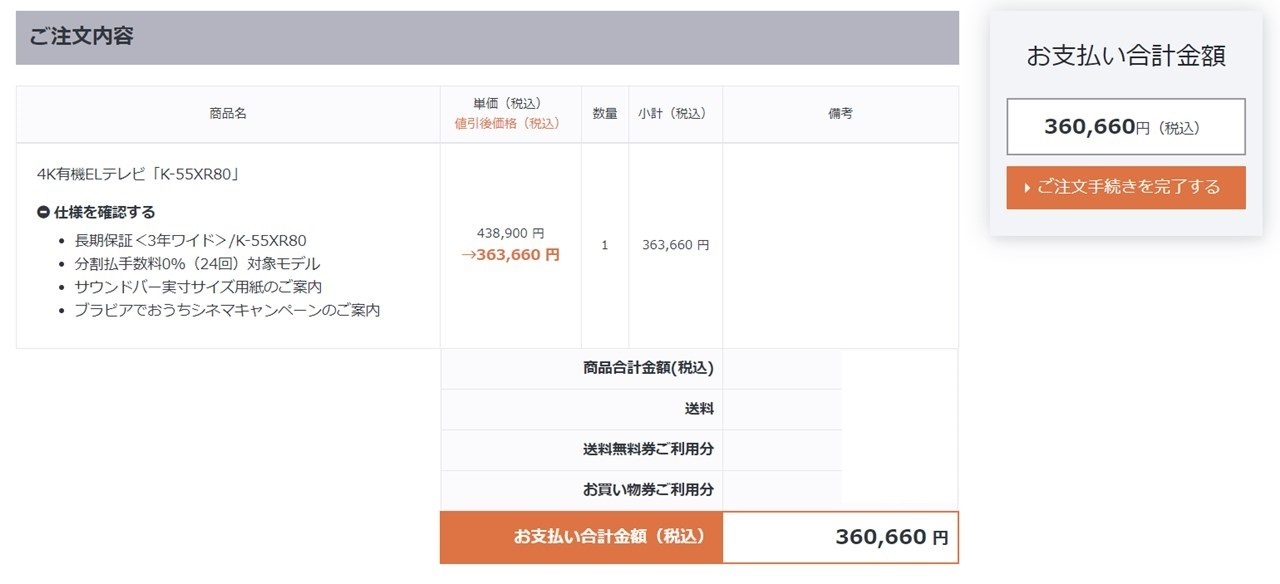
Task: Collapse the 仕様を確認する specifications section
Action: click(96, 212)
